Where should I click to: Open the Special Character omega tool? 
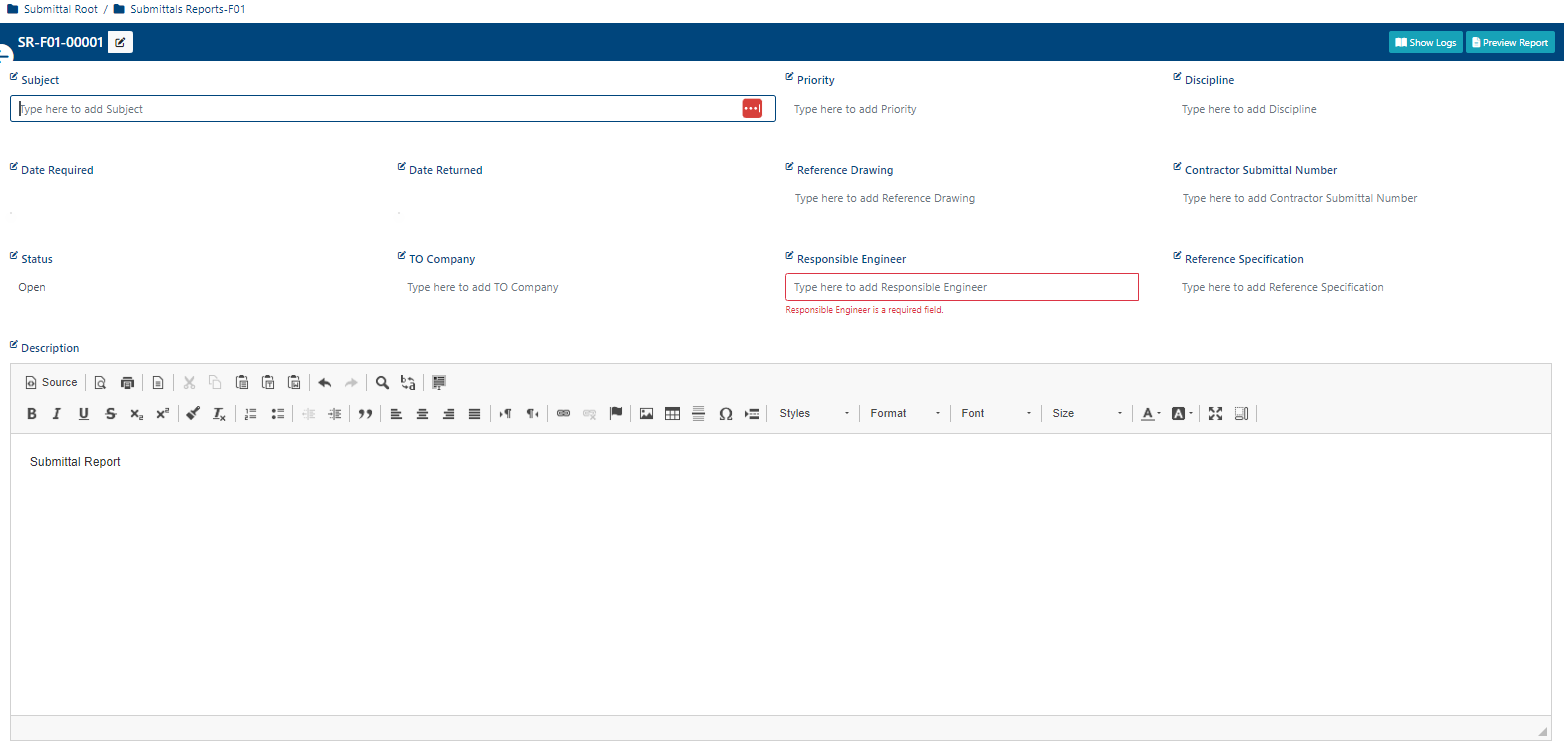click(x=726, y=413)
